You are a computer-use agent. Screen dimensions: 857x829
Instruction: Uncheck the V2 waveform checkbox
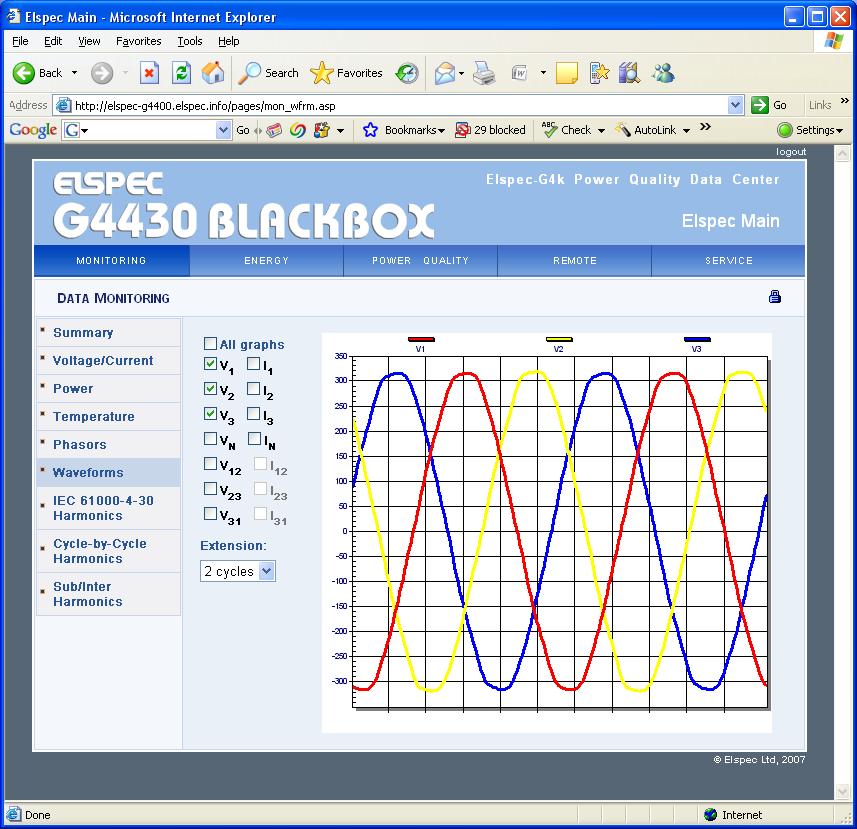(210, 389)
